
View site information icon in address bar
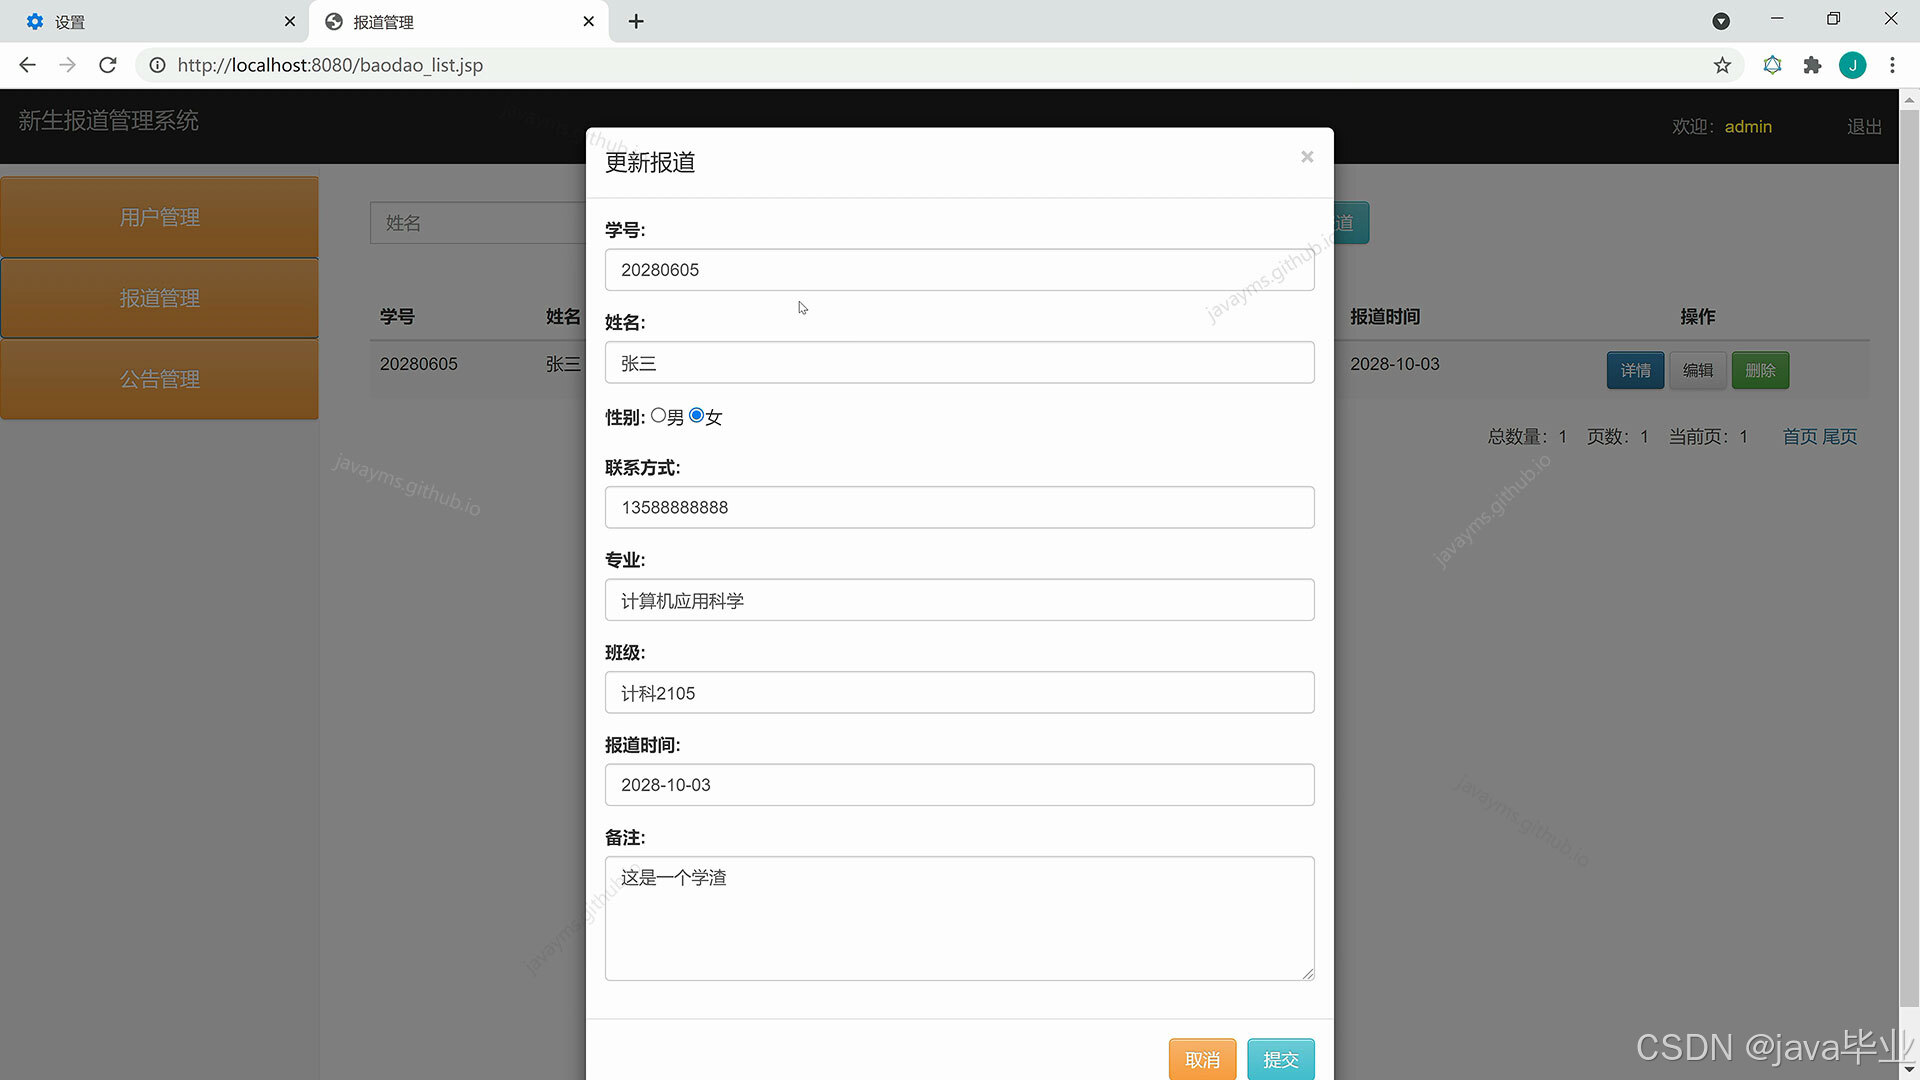pyautogui.click(x=157, y=65)
